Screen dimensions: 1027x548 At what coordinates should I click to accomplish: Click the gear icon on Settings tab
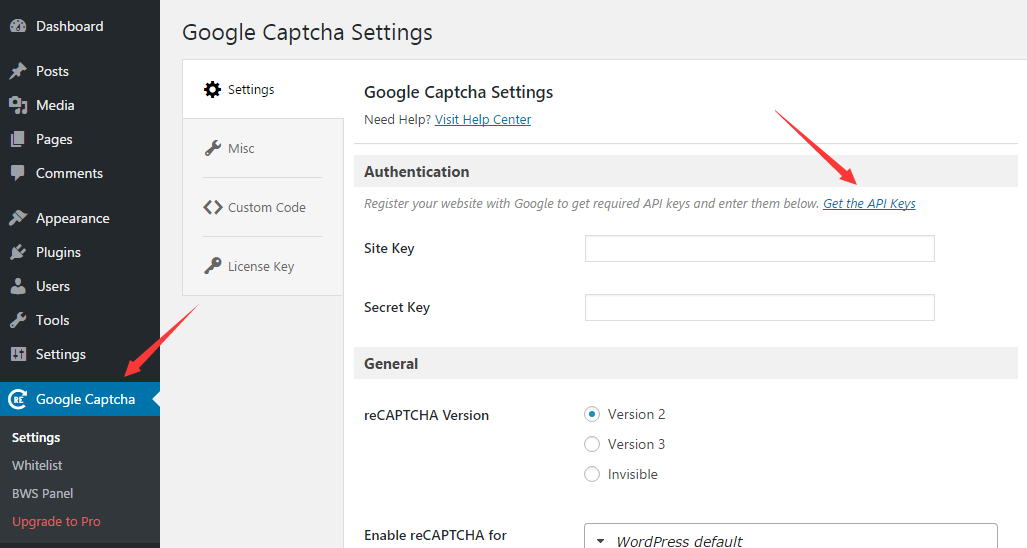[212, 90]
